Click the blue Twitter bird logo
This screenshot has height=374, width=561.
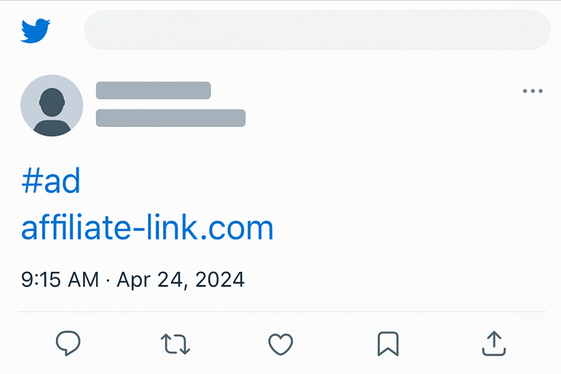tap(35, 31)
